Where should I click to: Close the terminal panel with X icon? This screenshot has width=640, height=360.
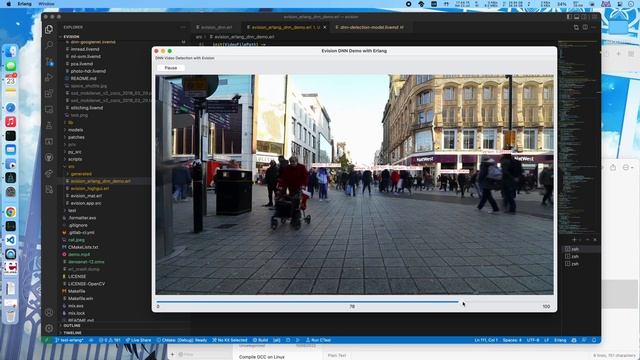pyautogui.click(x=595, y=240)
